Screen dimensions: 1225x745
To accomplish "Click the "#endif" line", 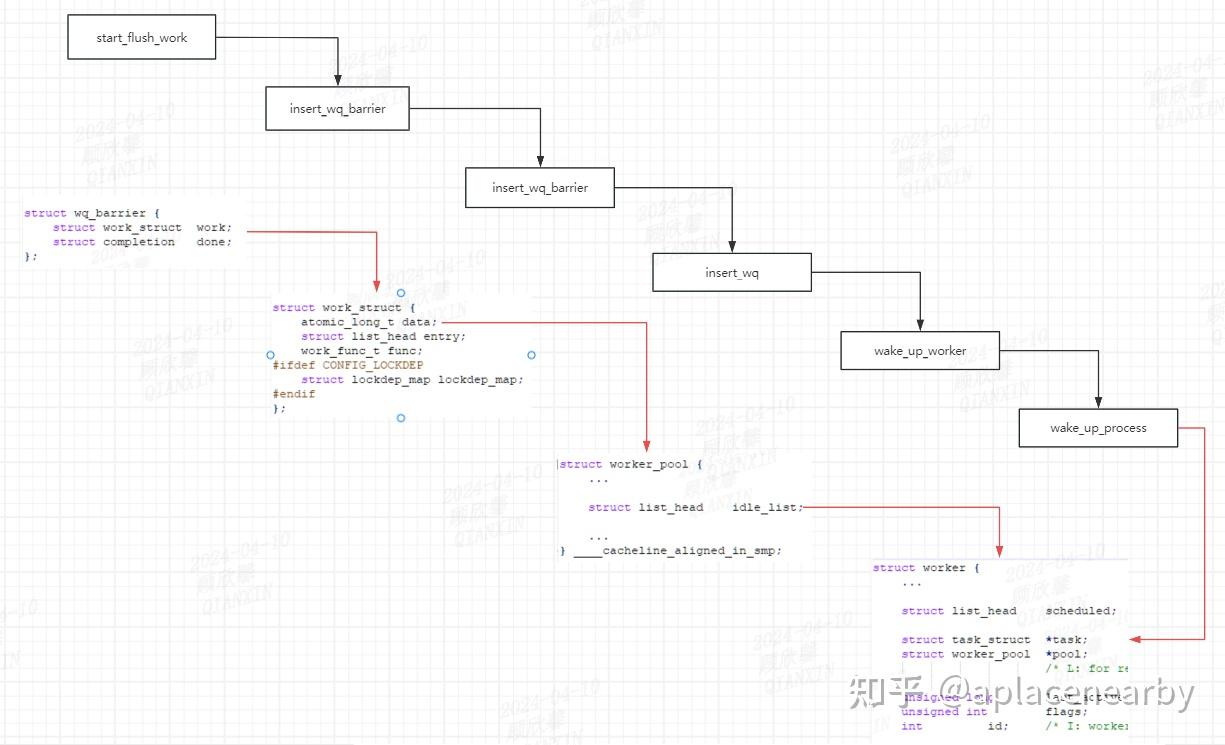I will pyautogui.click(x=293, y=394).
